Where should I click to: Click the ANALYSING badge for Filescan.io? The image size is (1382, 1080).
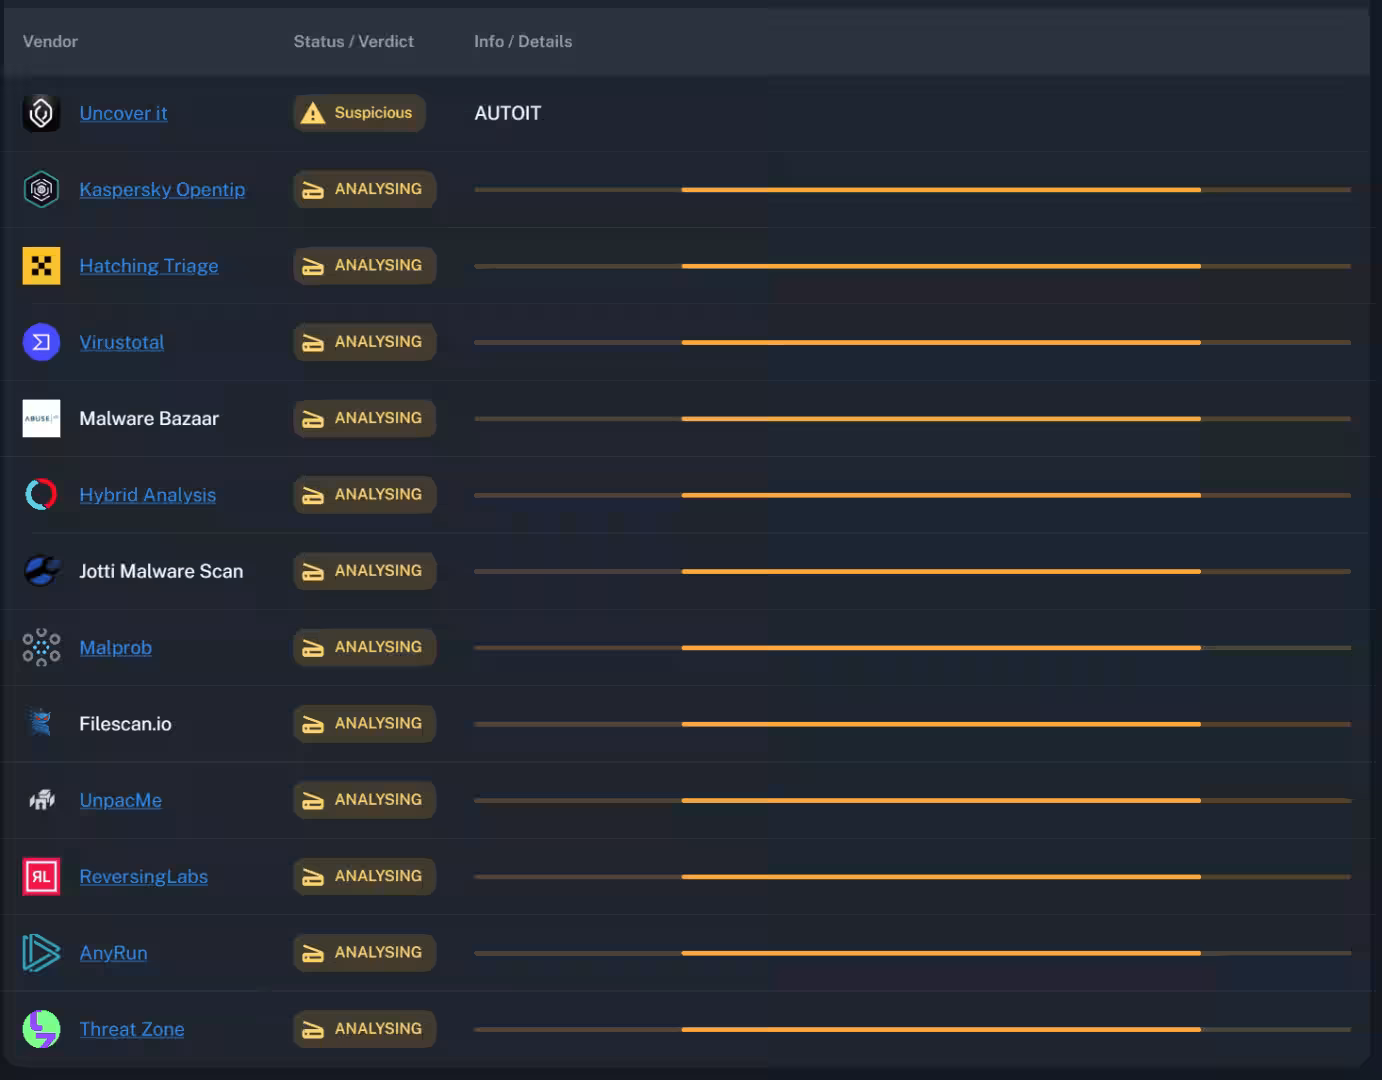364,724
